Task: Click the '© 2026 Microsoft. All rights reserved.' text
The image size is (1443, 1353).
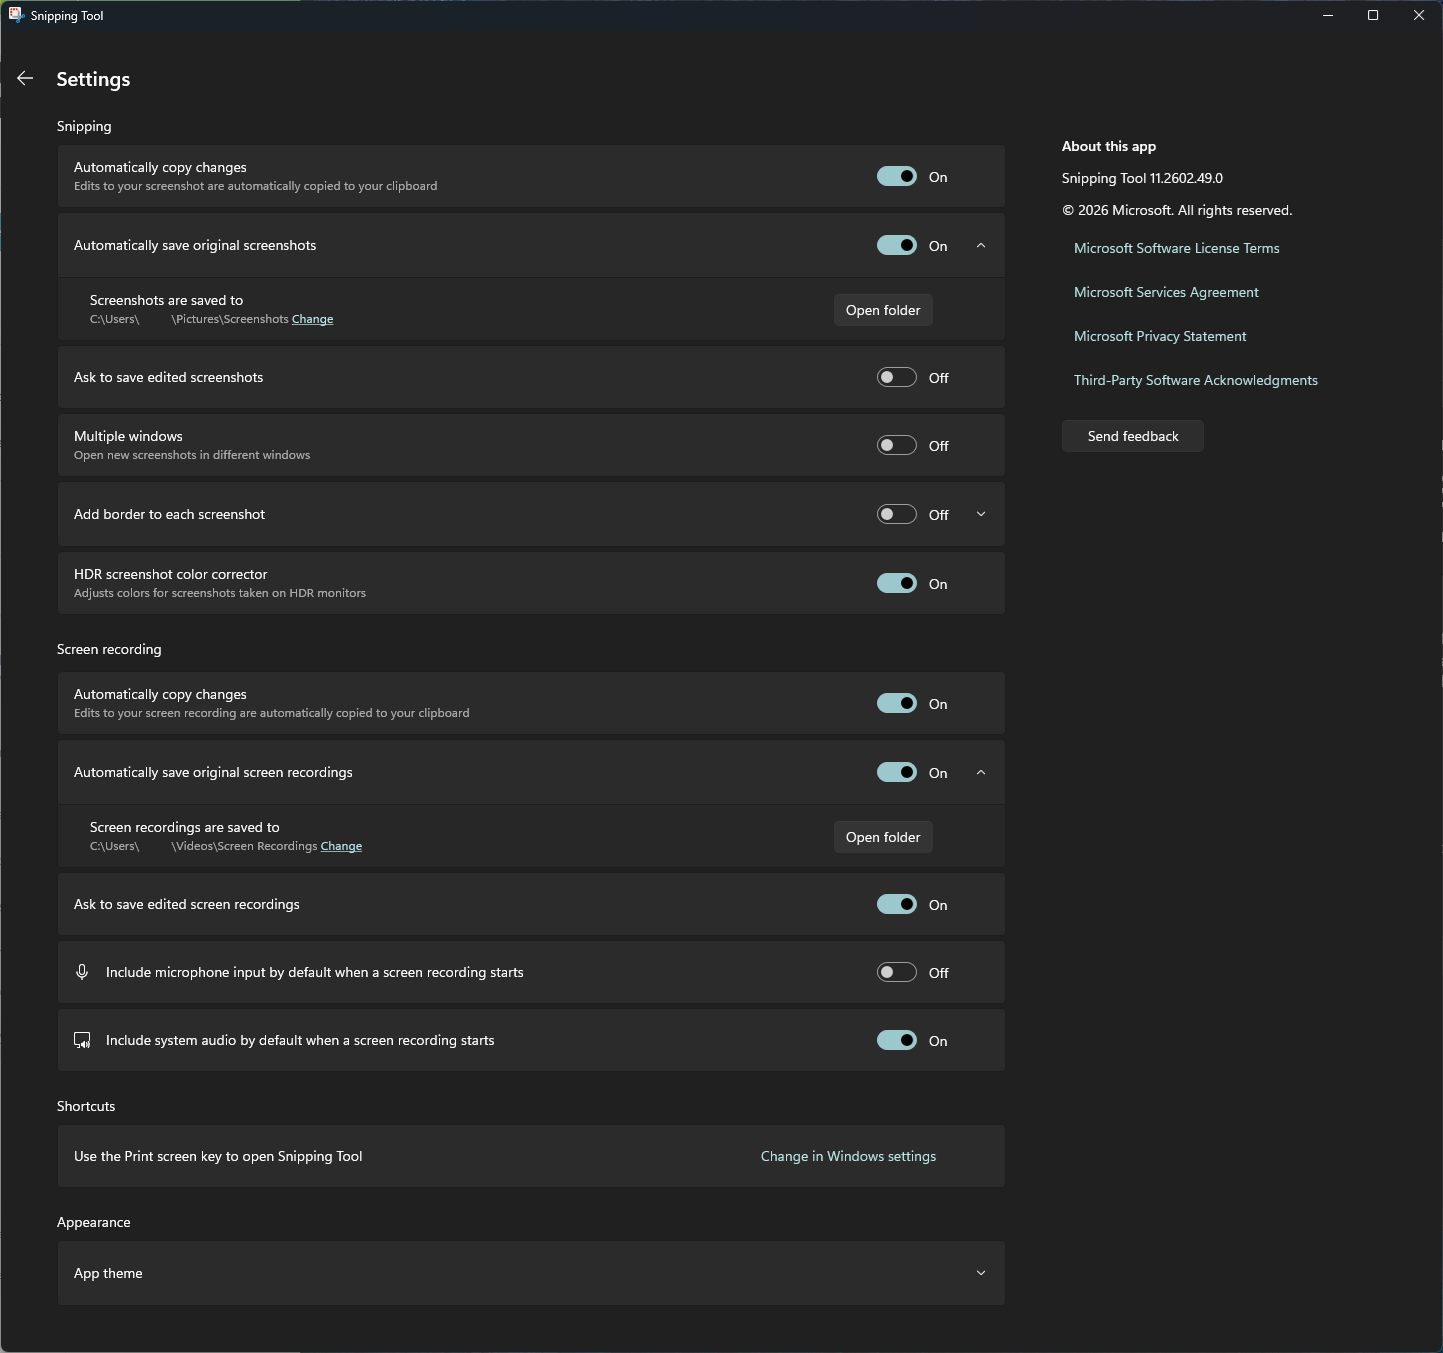Action: 1177,210
